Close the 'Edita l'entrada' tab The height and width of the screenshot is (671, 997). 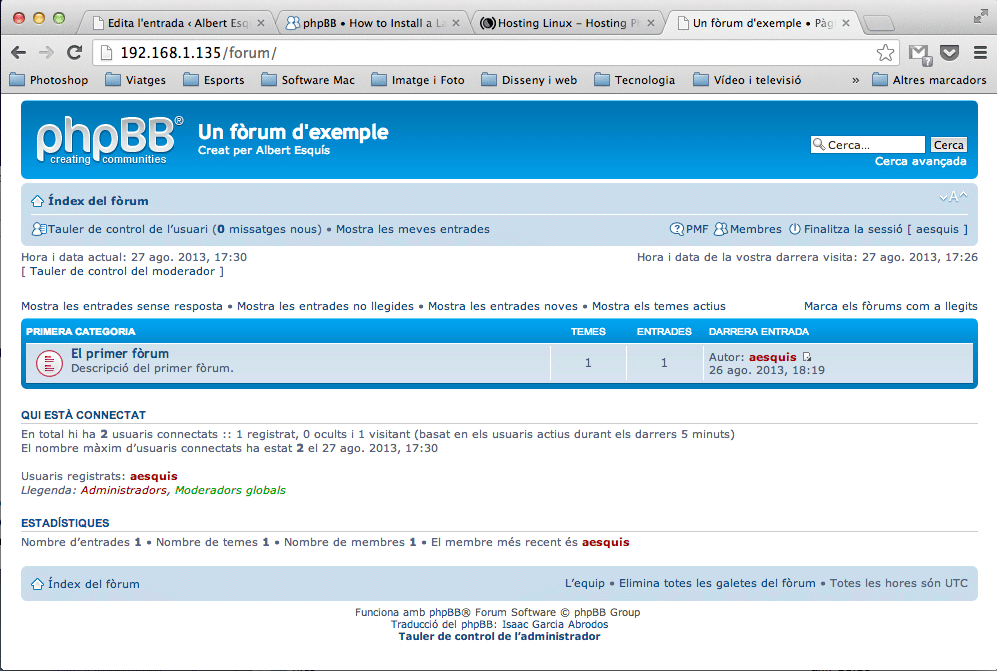261,23
